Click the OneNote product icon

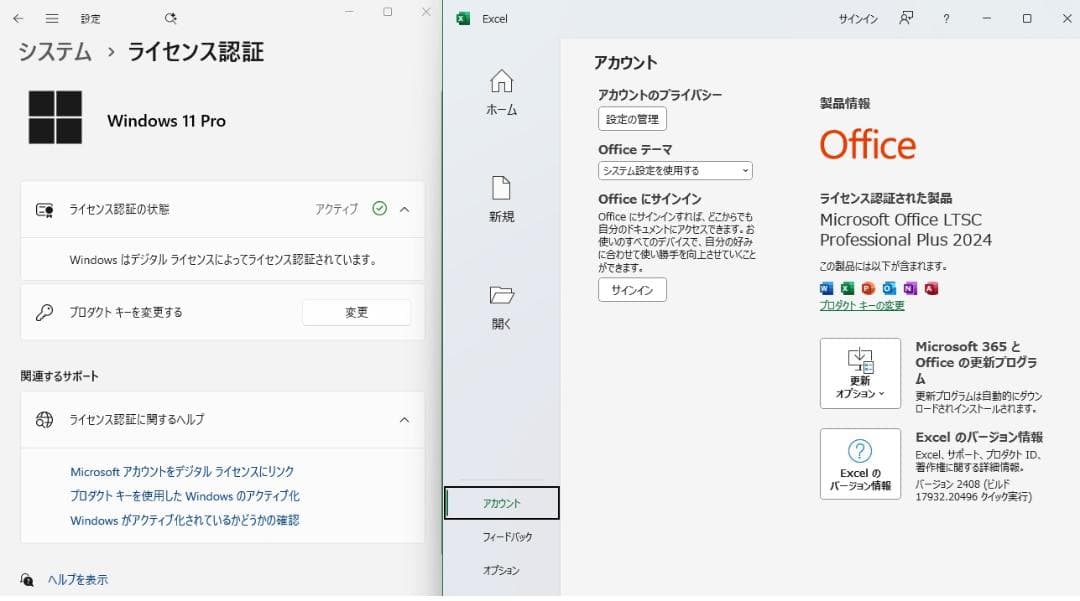point(910,288)
